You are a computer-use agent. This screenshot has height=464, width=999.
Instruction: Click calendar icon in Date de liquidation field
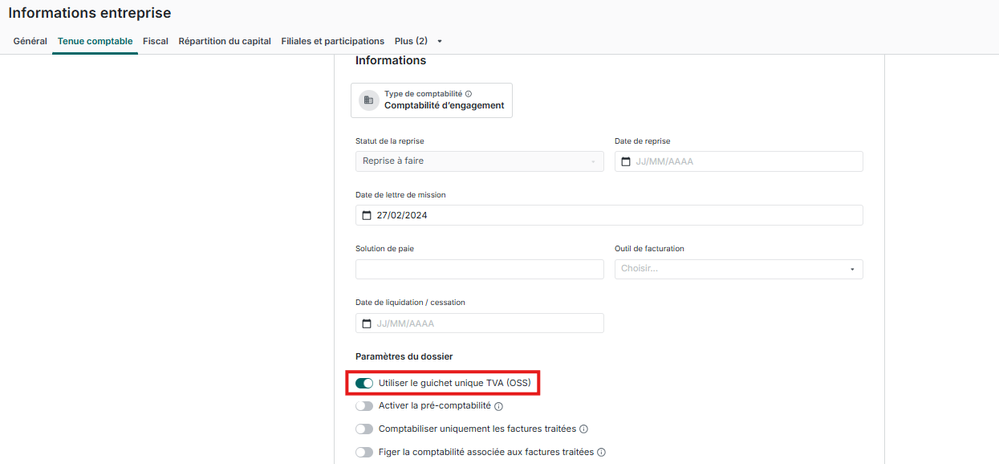click(x=366, y=324)
